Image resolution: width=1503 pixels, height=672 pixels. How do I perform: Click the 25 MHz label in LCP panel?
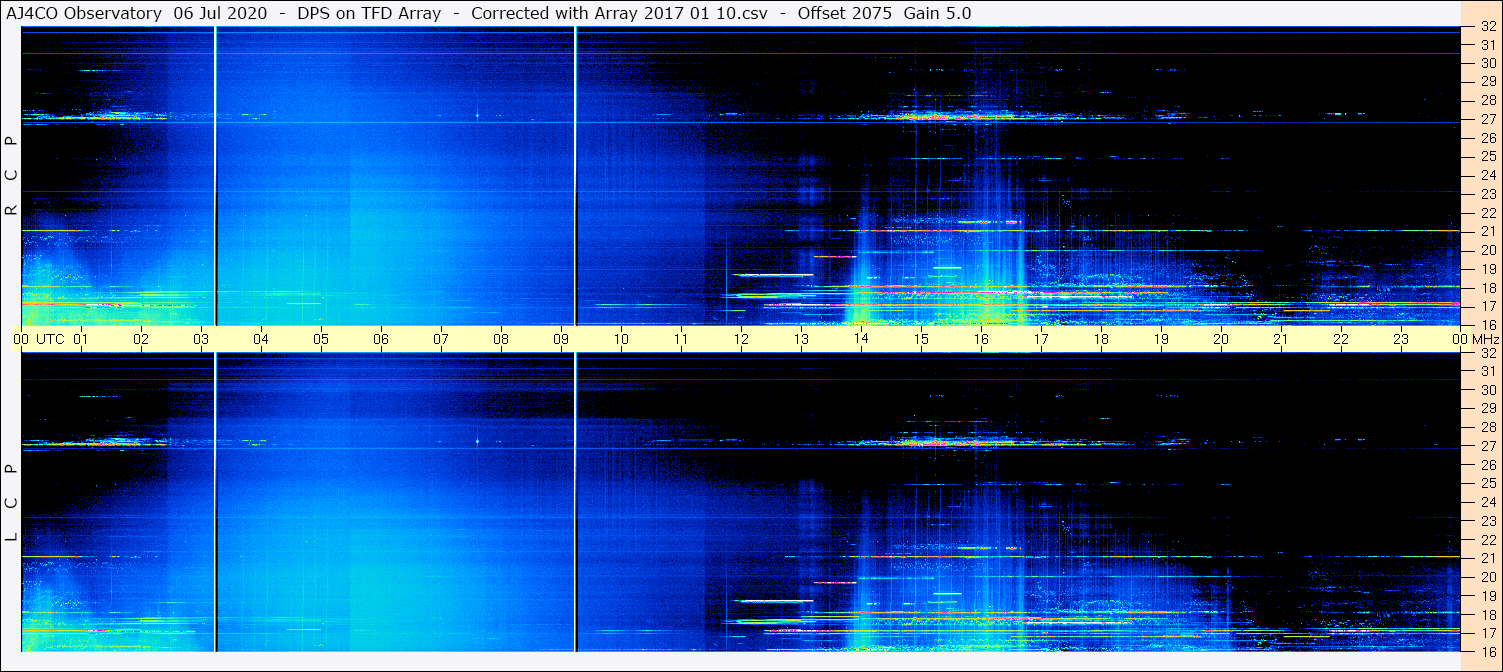pyautogui.click(x=1487, y=483)
